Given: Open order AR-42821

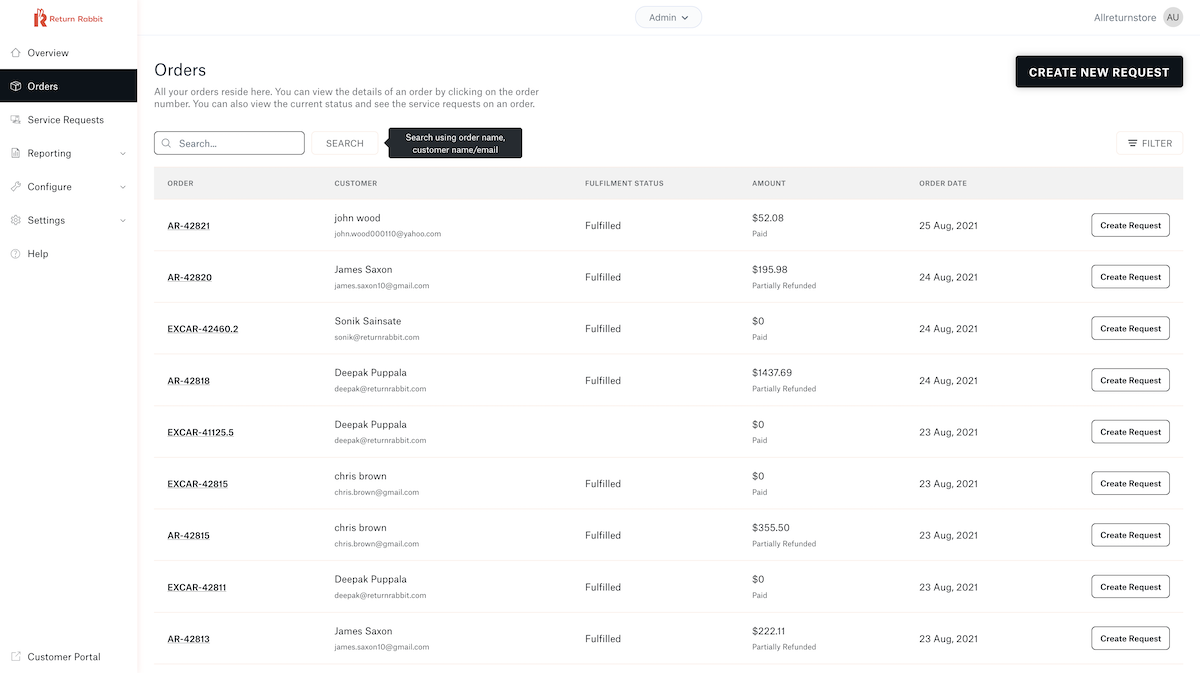Looking at the screenshot, I should tap(188, 226).
